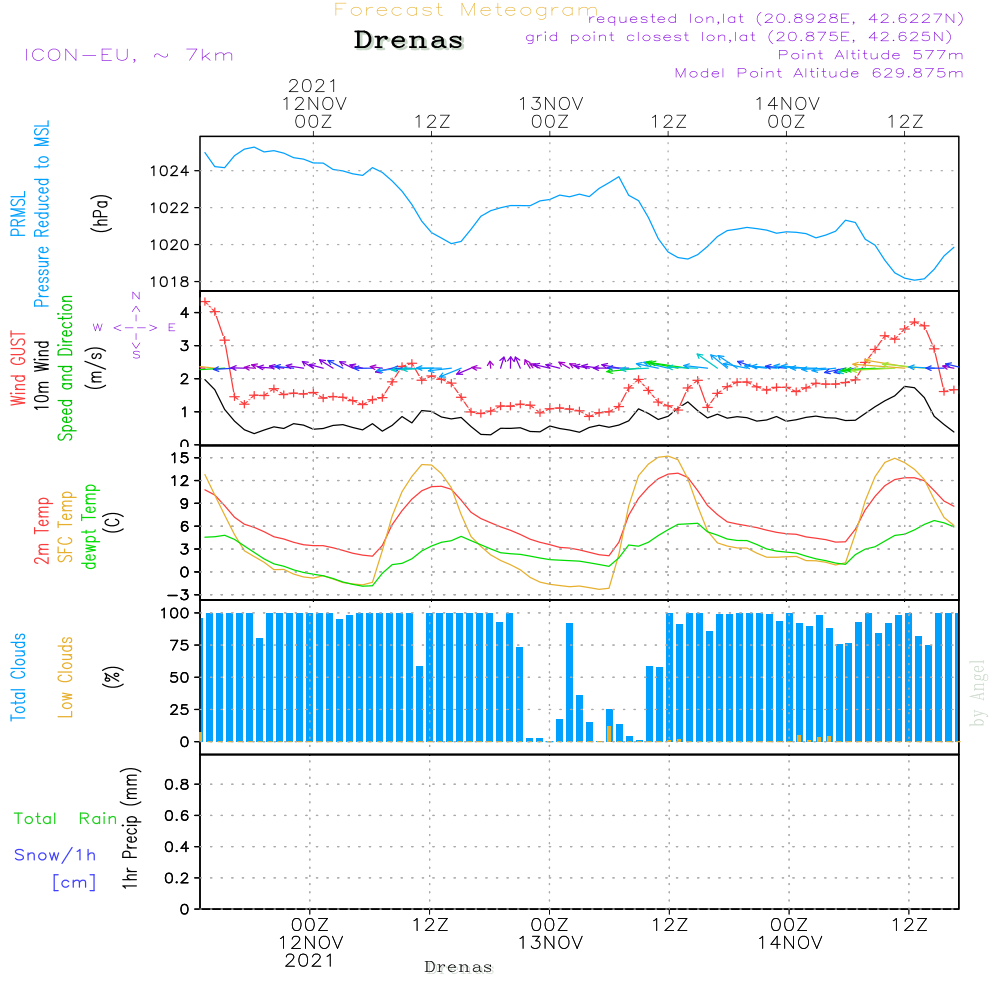1000x1000 pixels.
Task: Click the '0.8' precipitation tick value
Action: pyautogui.click(x=177, y=784)
